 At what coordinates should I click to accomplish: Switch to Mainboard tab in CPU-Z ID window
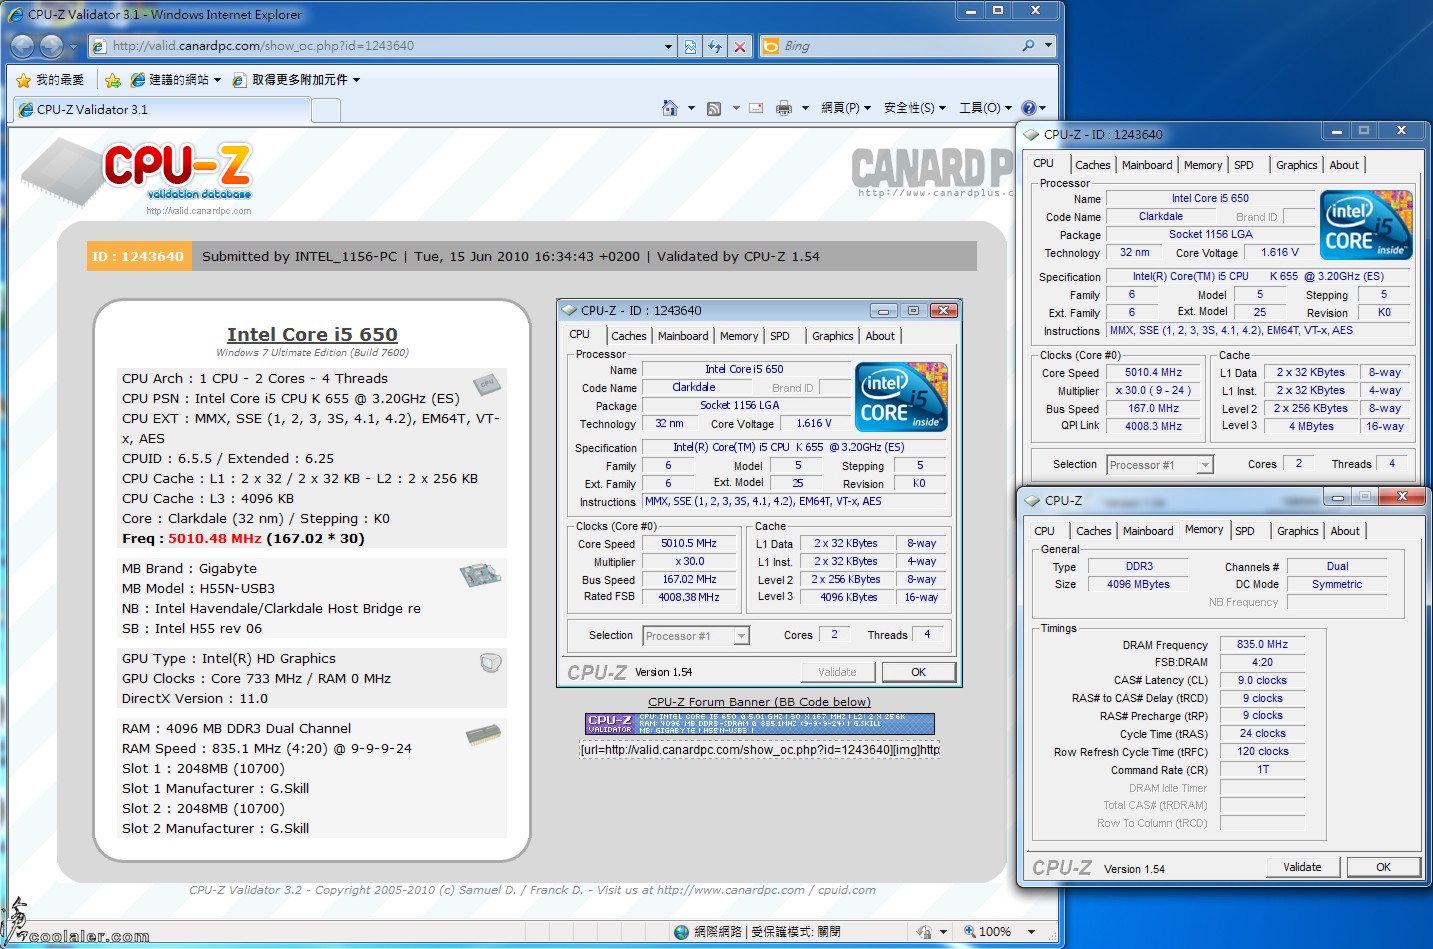(x=1147, y=166)
